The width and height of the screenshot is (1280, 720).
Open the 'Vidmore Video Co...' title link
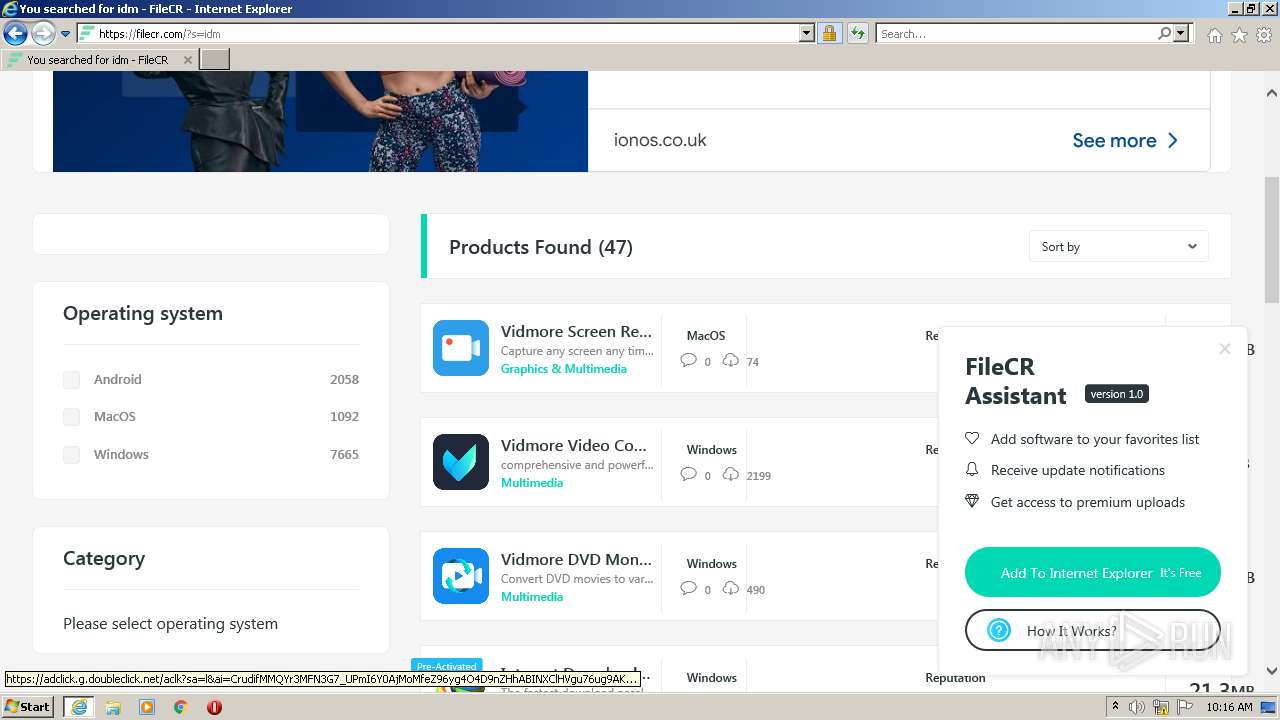(x=574, y=445)
